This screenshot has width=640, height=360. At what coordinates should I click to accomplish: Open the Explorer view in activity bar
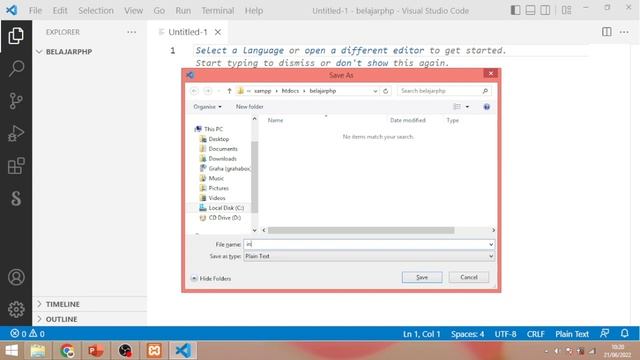[16, 36]
